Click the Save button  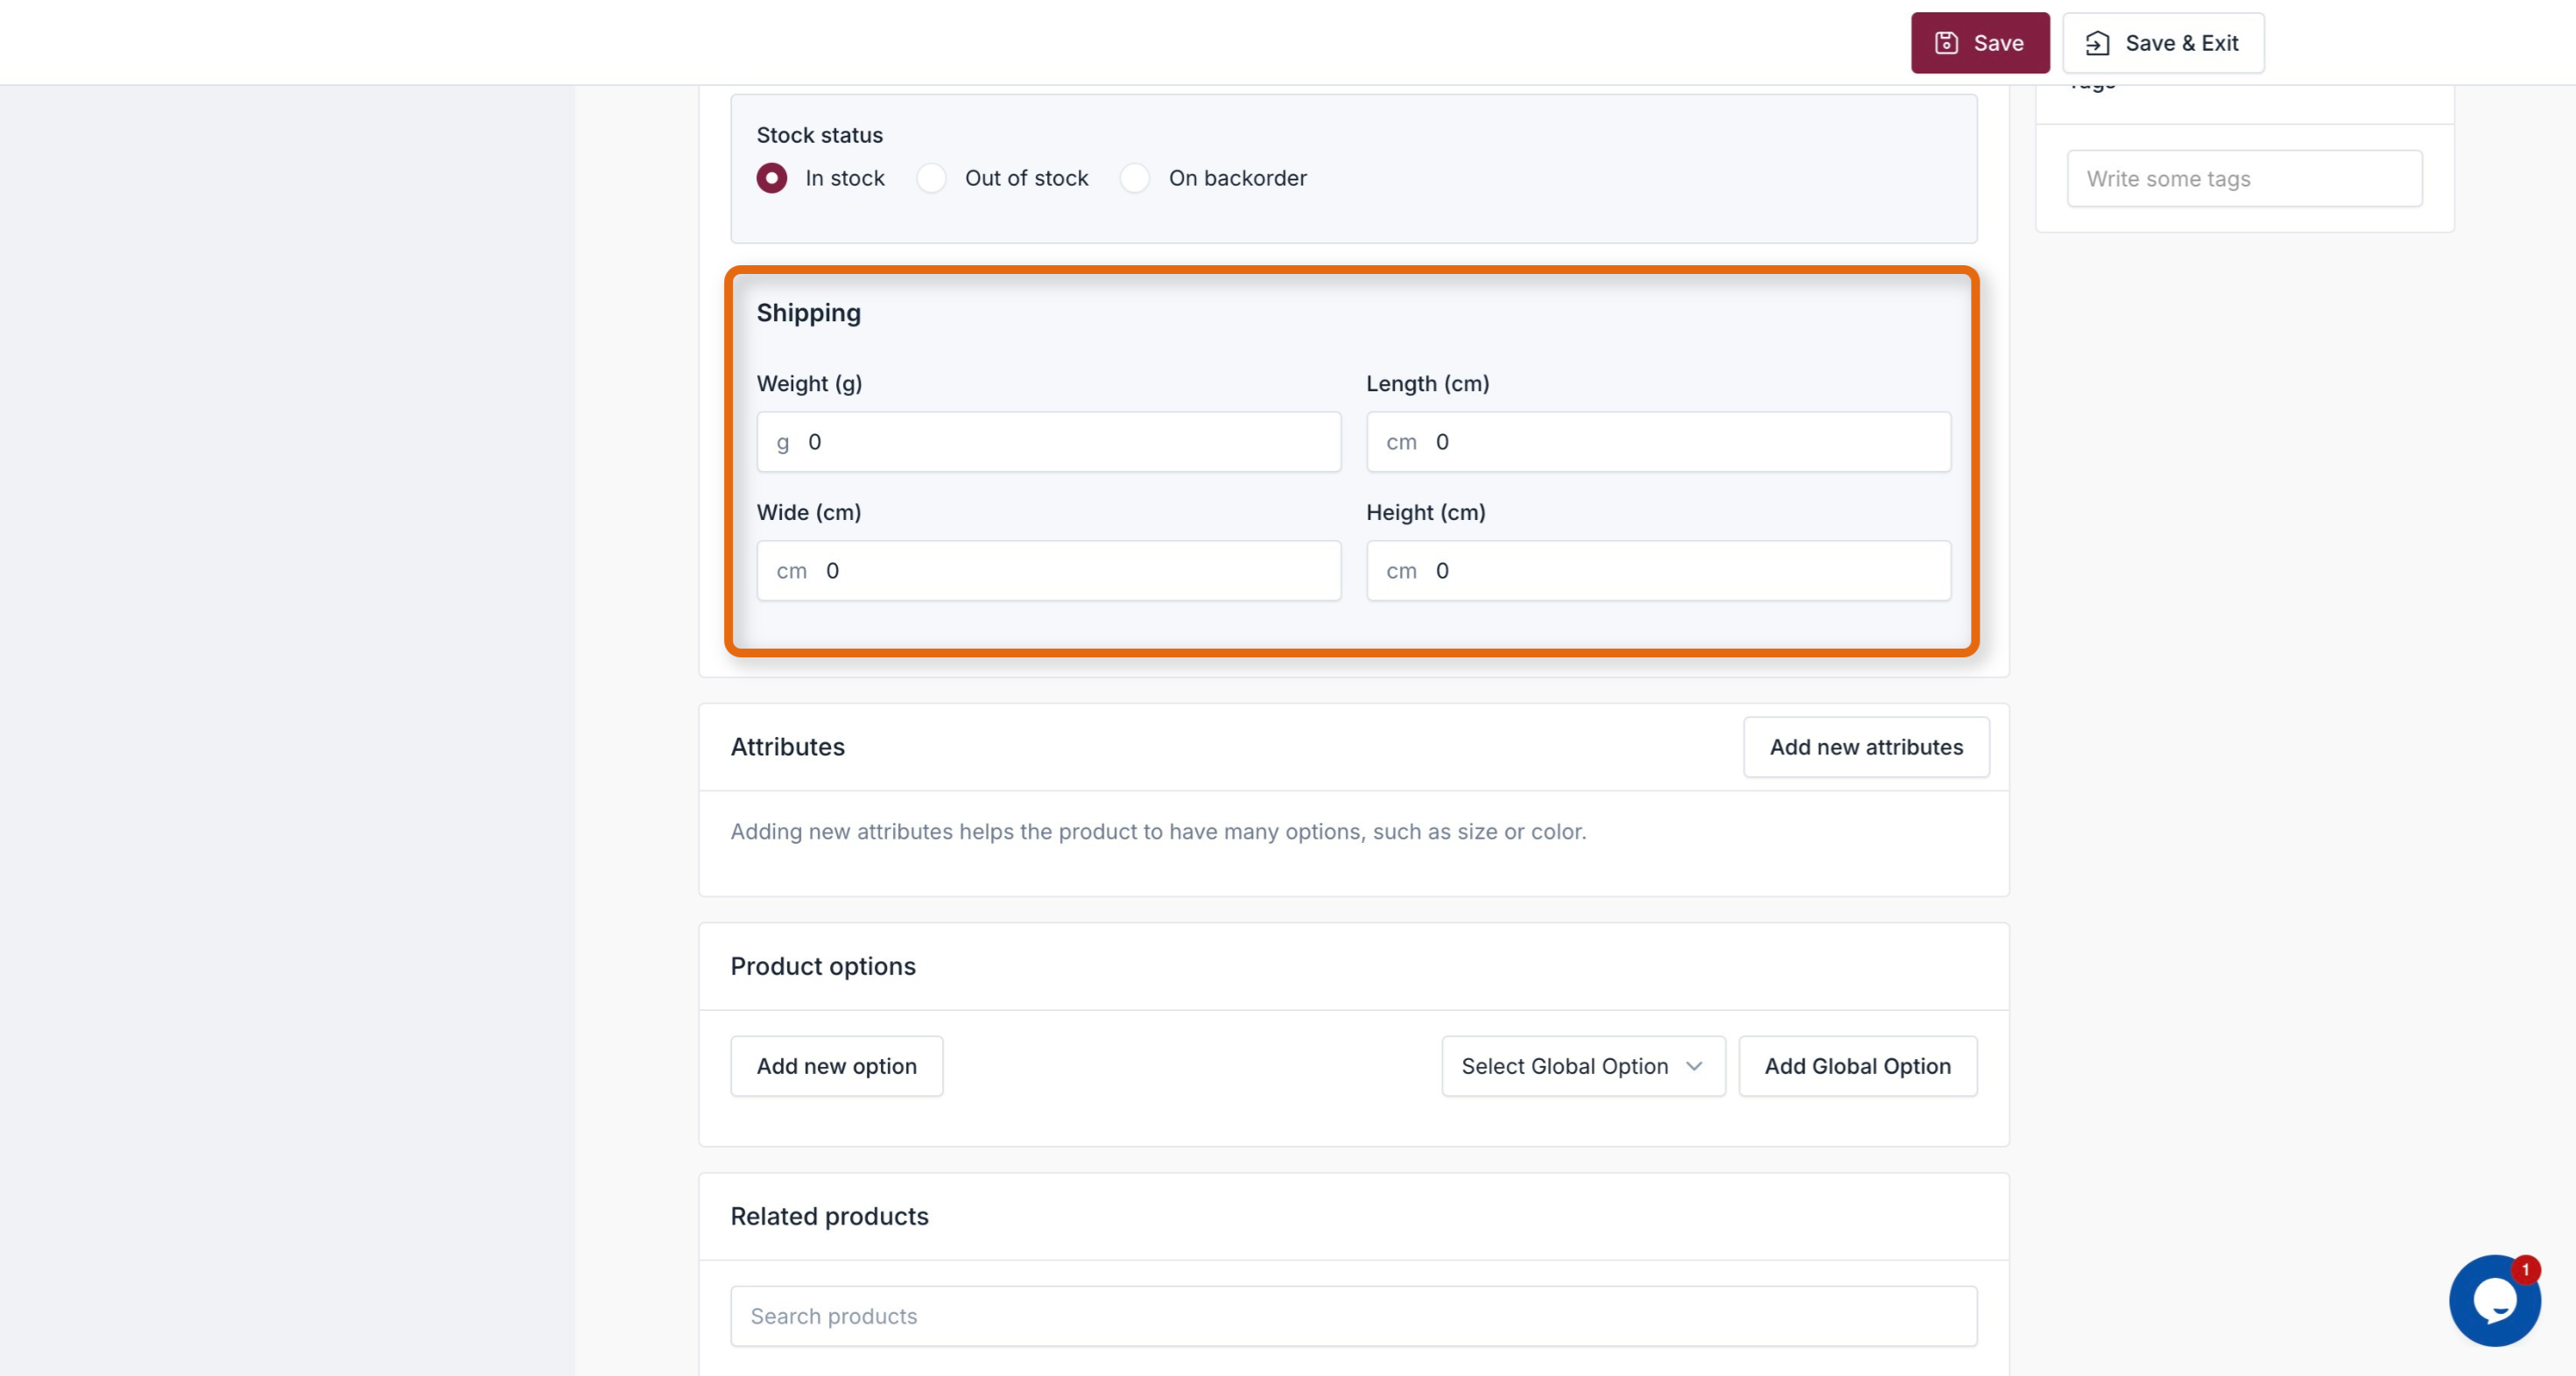tap(1979, 43)
